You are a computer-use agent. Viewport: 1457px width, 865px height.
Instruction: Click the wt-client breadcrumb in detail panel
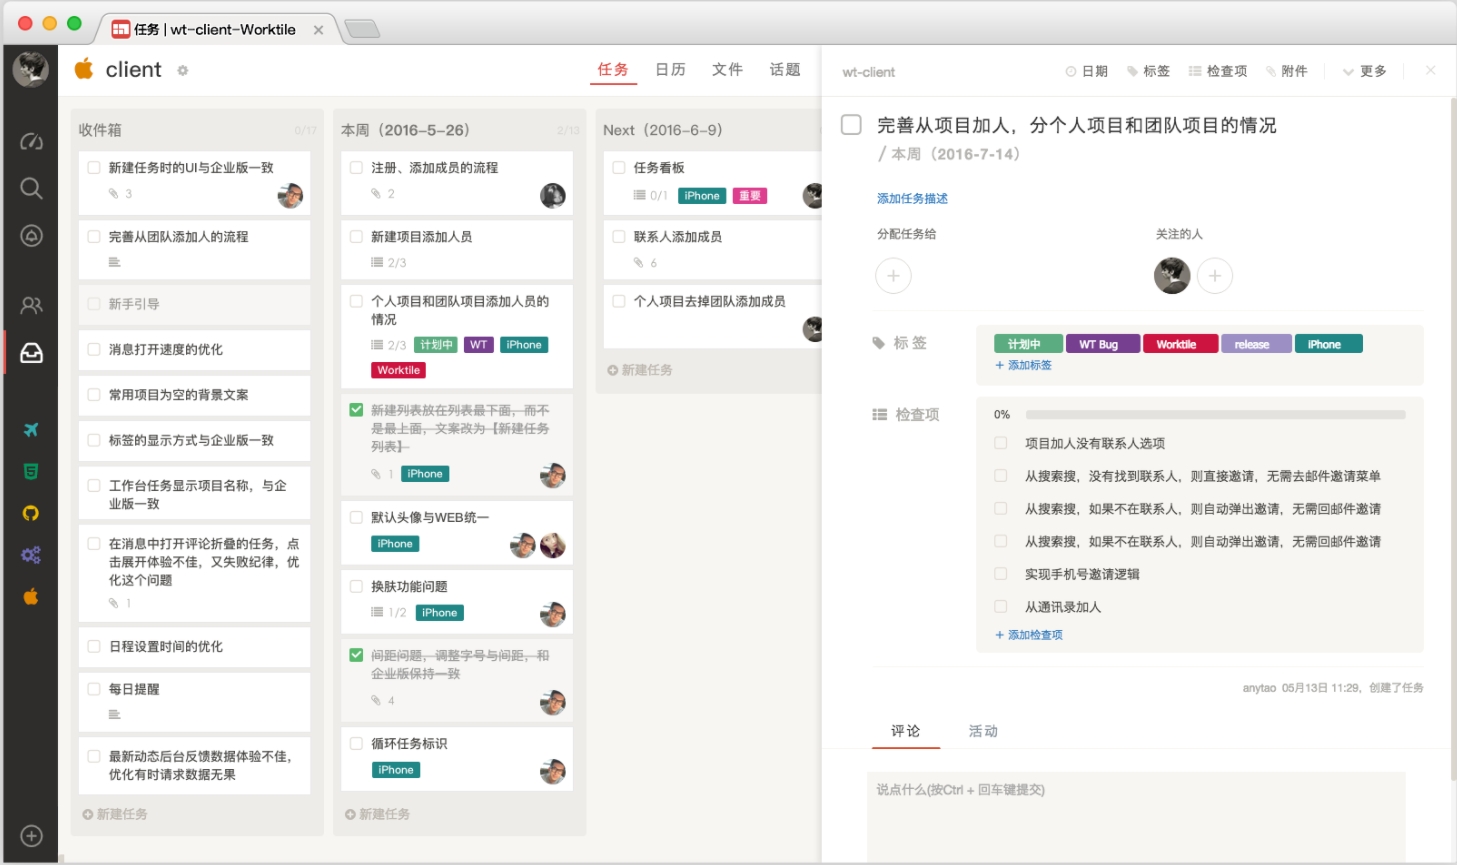pos(869,72)
